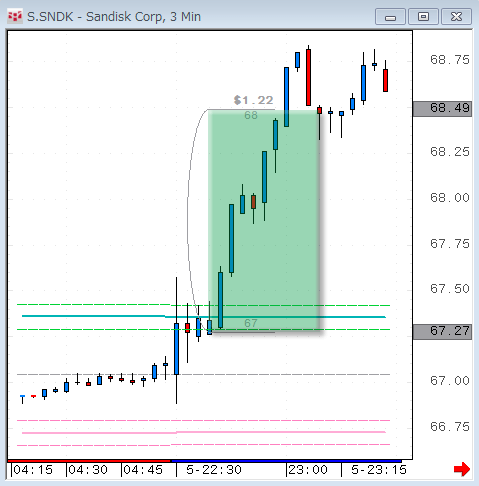Click the 66.75 price axis label

(450, 427)
